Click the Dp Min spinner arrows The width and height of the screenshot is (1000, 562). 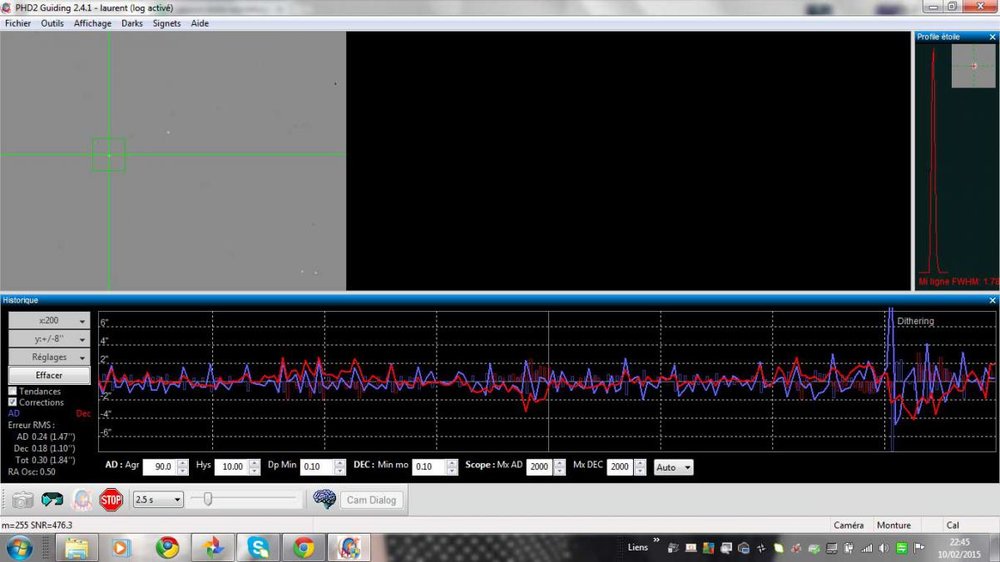[340, 467]
